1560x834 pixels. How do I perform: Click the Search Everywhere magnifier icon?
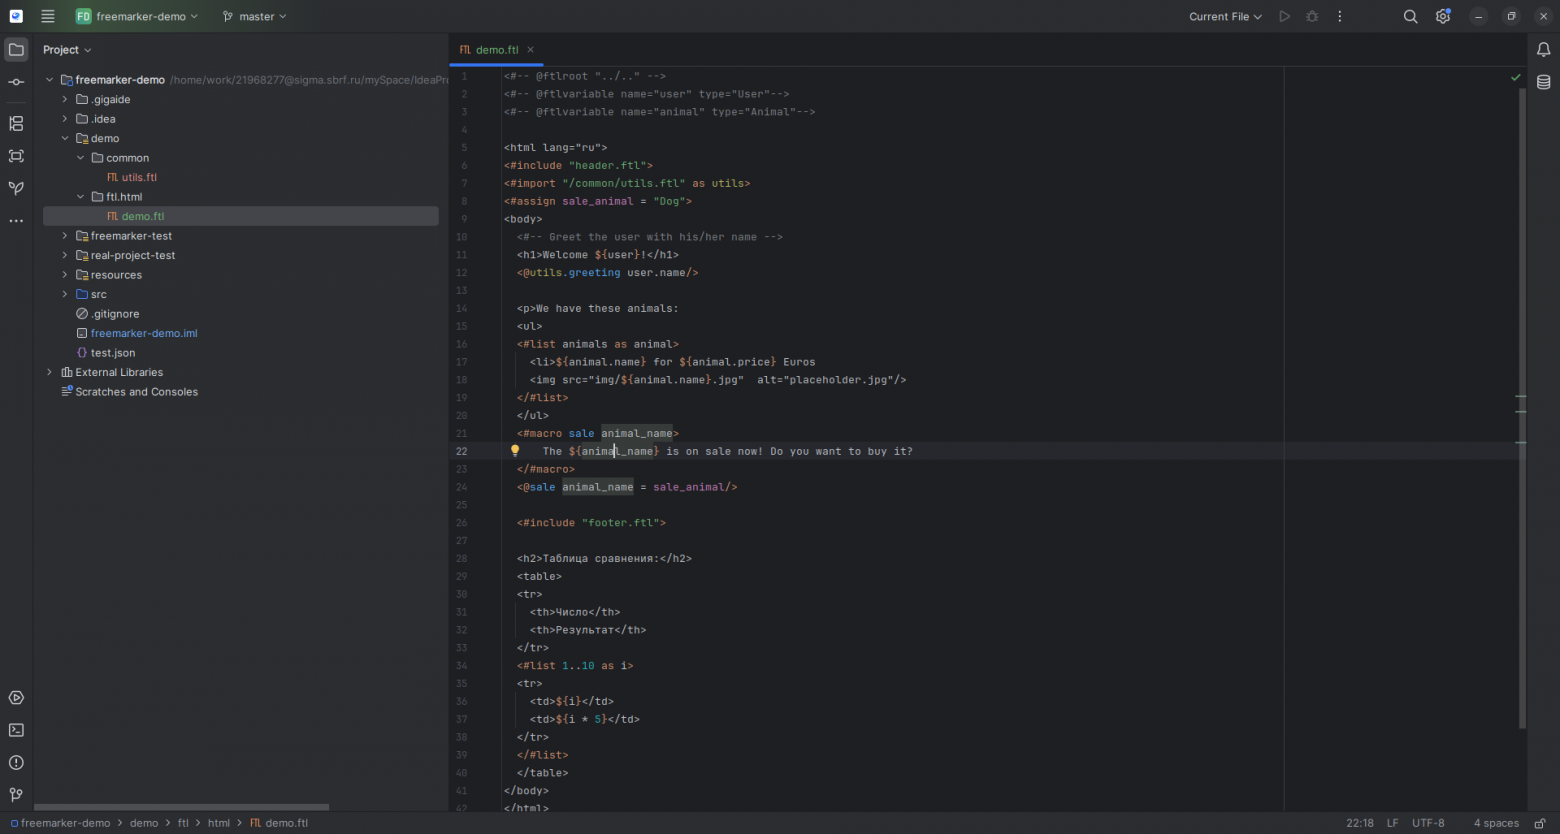[x=1410, y=16]
